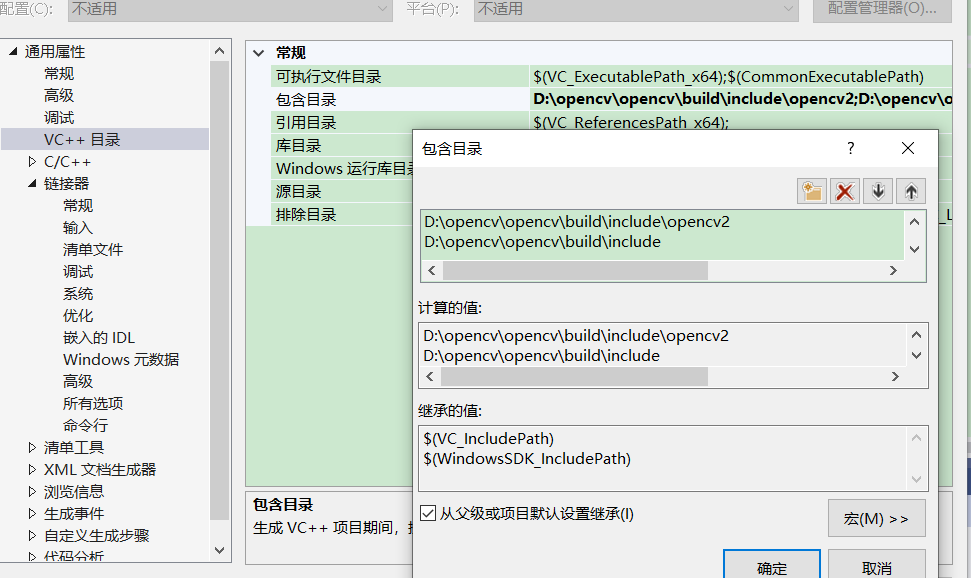The height and width of the screenshot is (578, 971).
Task: Expand the 生成事件 node
Action: (x=32, y=514)
